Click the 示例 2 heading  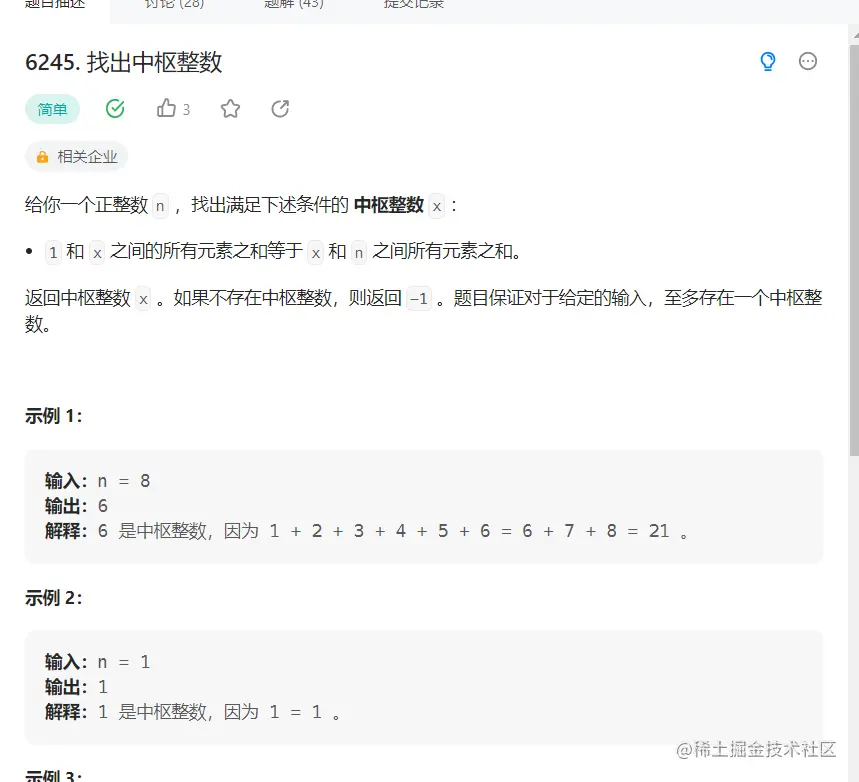[54, 597]
